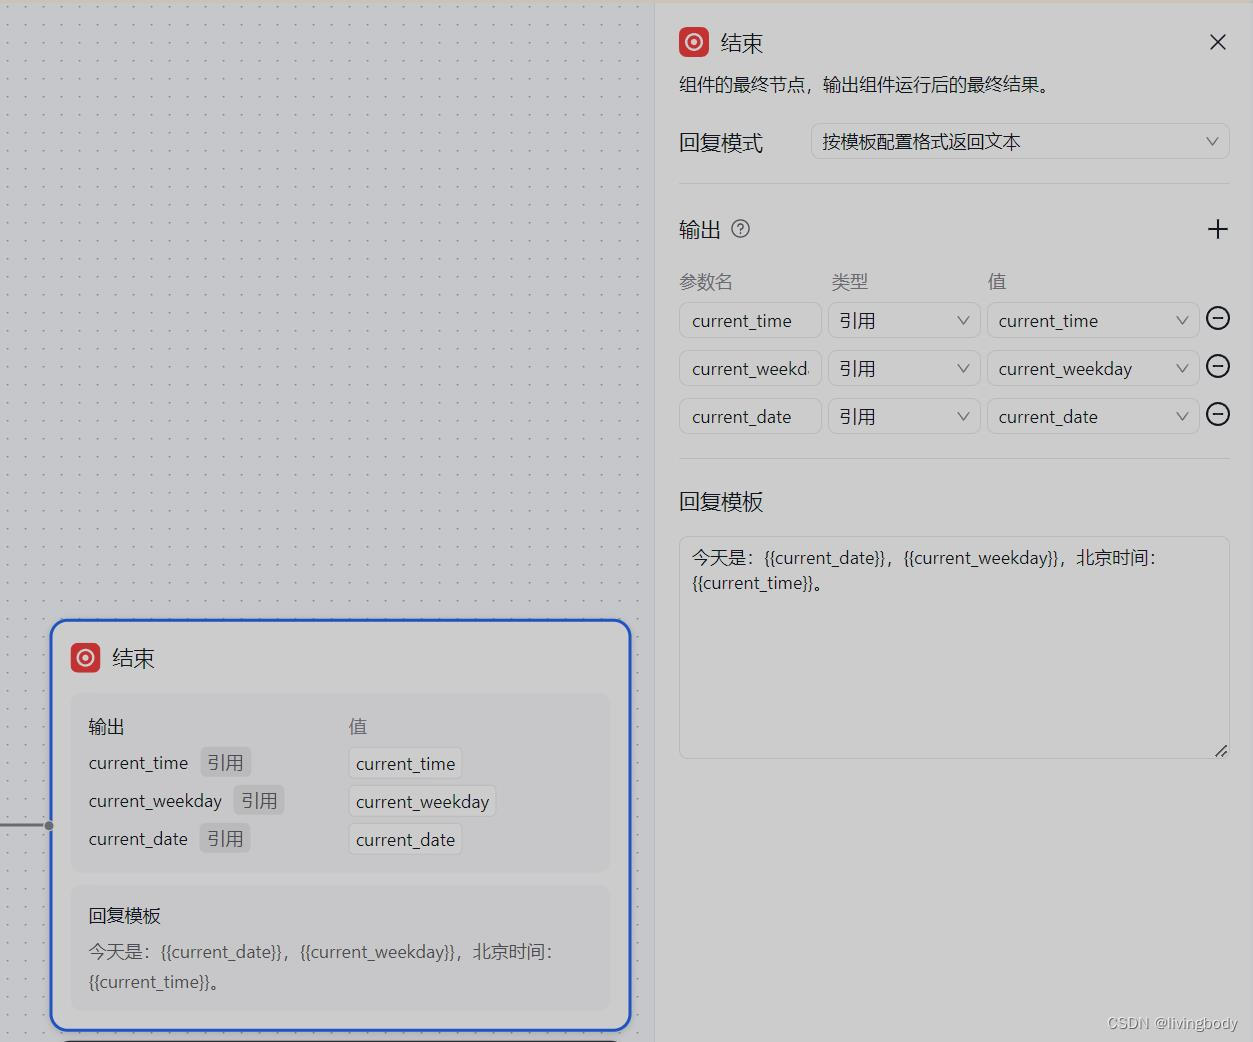Click the 结束 title in right panel
This screenshot has height=1042, width=1253.
tap(742, 43)
